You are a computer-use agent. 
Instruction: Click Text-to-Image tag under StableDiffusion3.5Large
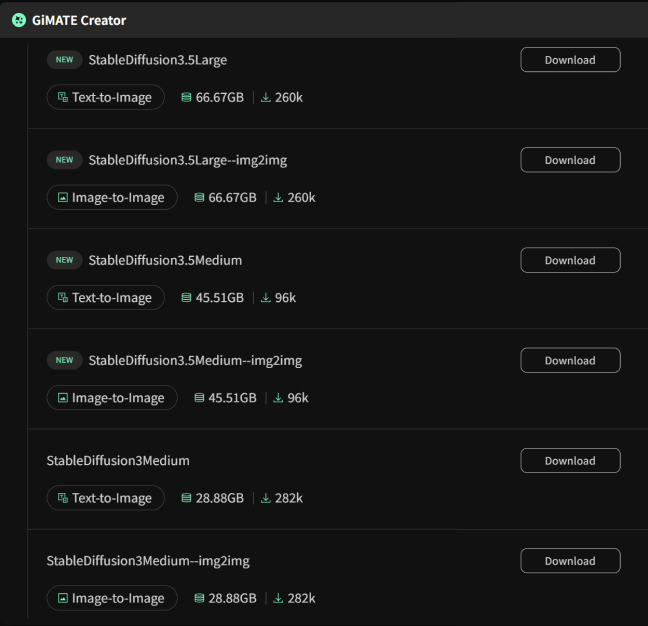coord(105,97)
